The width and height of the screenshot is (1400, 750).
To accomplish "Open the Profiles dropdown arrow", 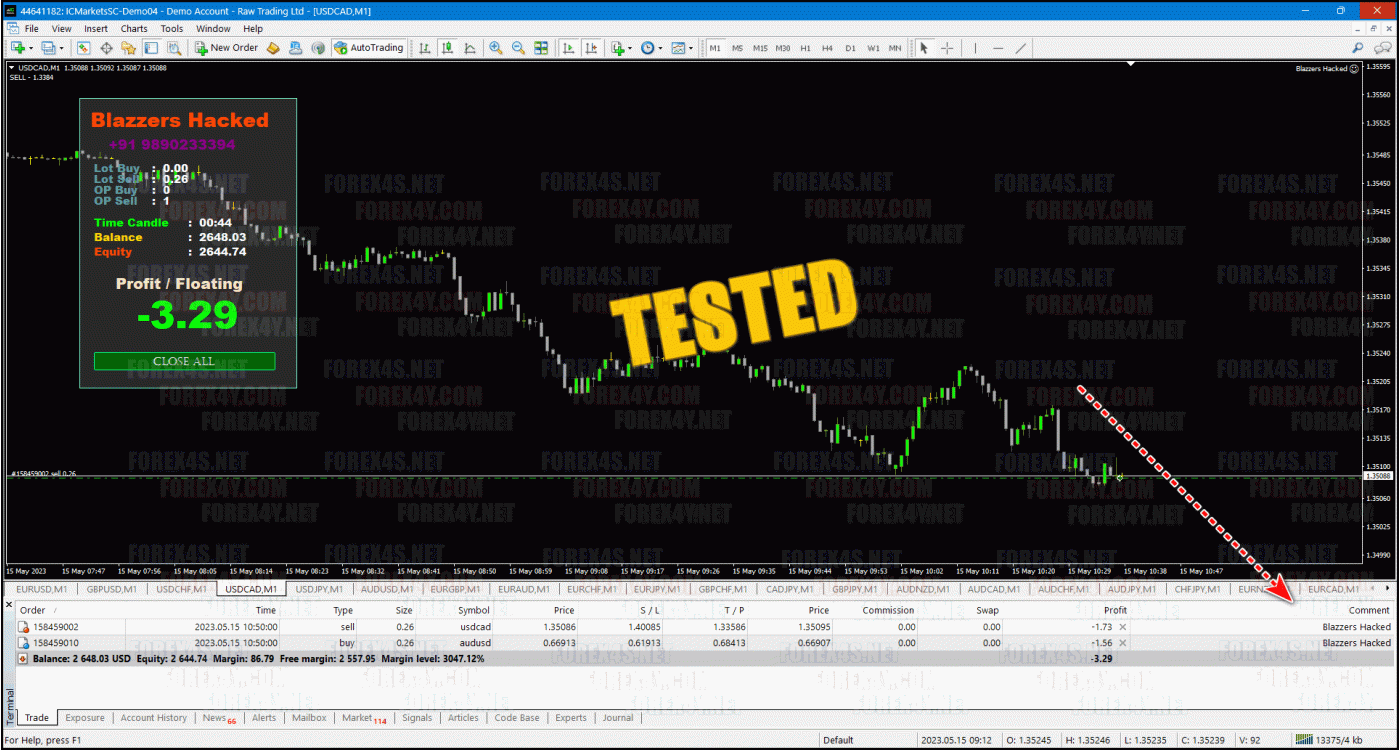I will pos(61,48).
